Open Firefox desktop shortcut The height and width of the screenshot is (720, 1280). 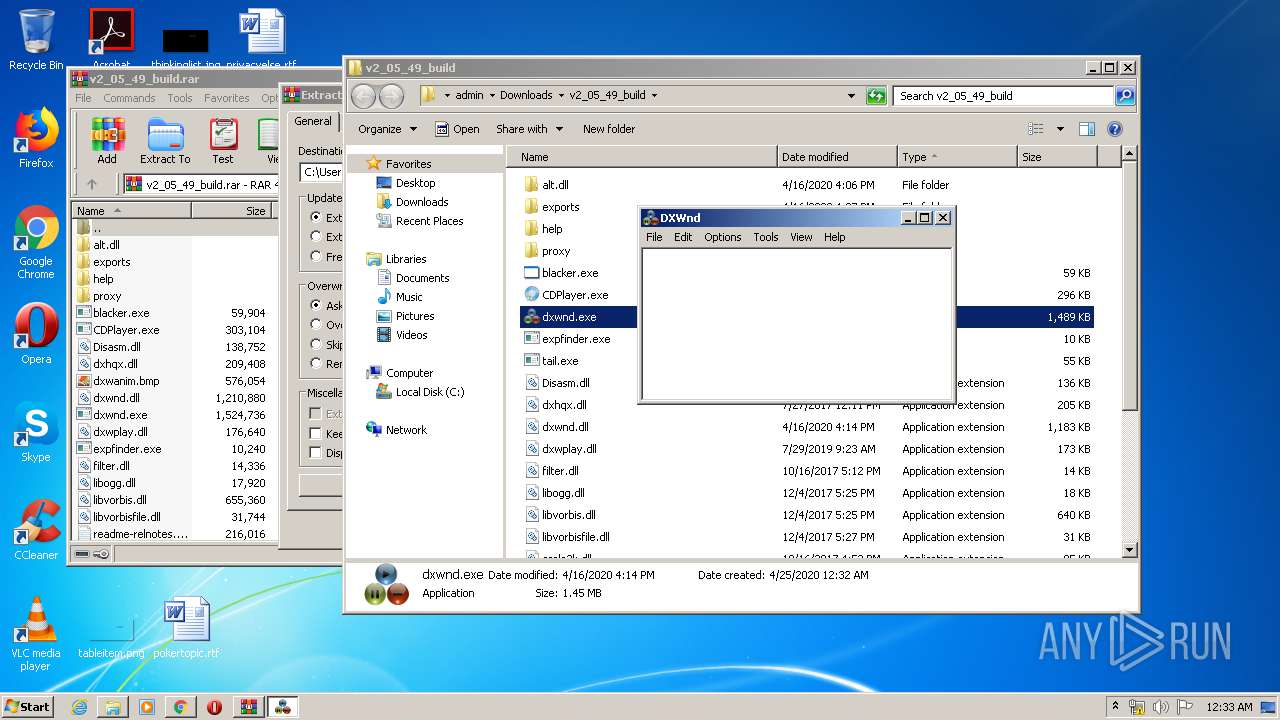pyautogui.click(x=36, y=138)
